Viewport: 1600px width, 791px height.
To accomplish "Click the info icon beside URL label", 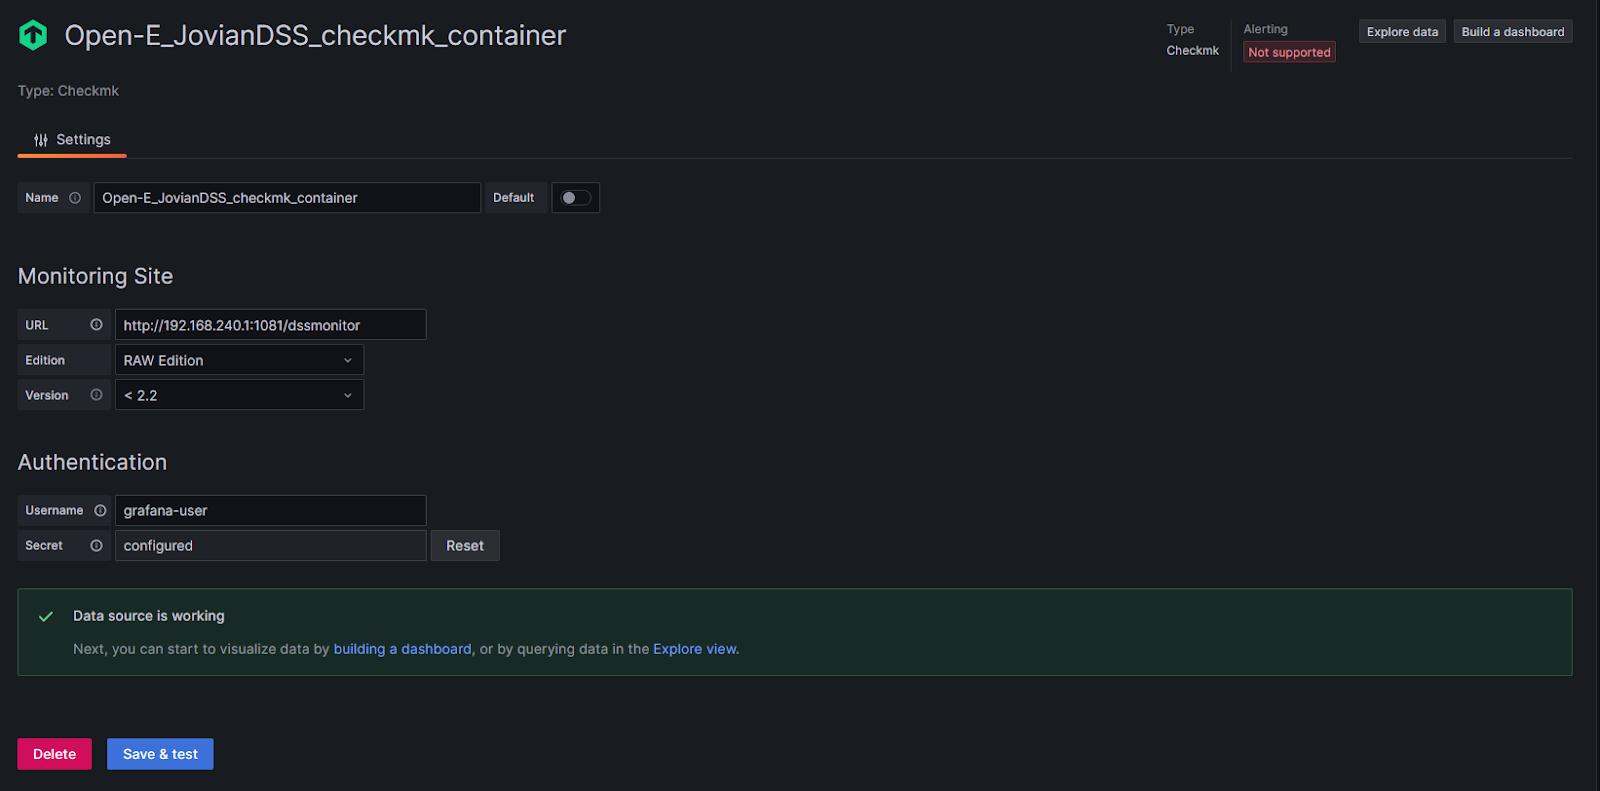I will point(96,325).
